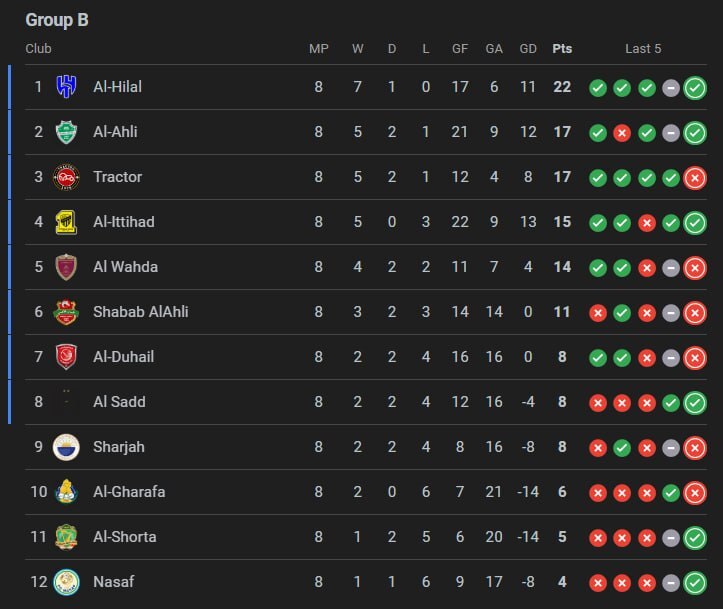Click the Last 5 column header

[x=643, y=49]
